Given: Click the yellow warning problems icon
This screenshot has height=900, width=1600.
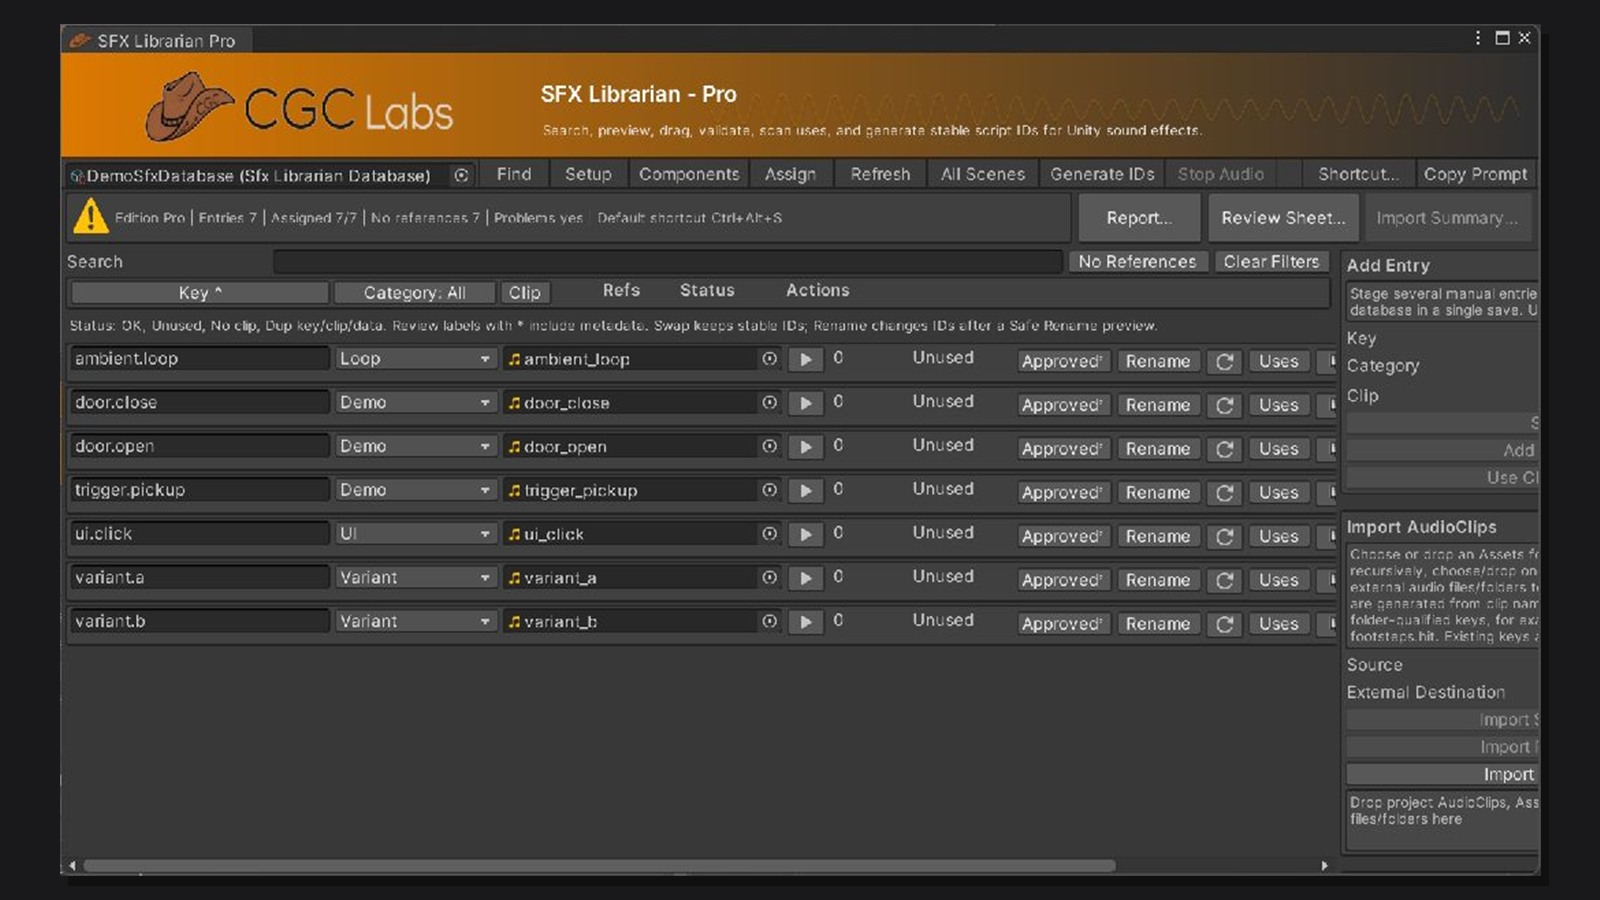Looking at the screenshot, I should [90, 216].
